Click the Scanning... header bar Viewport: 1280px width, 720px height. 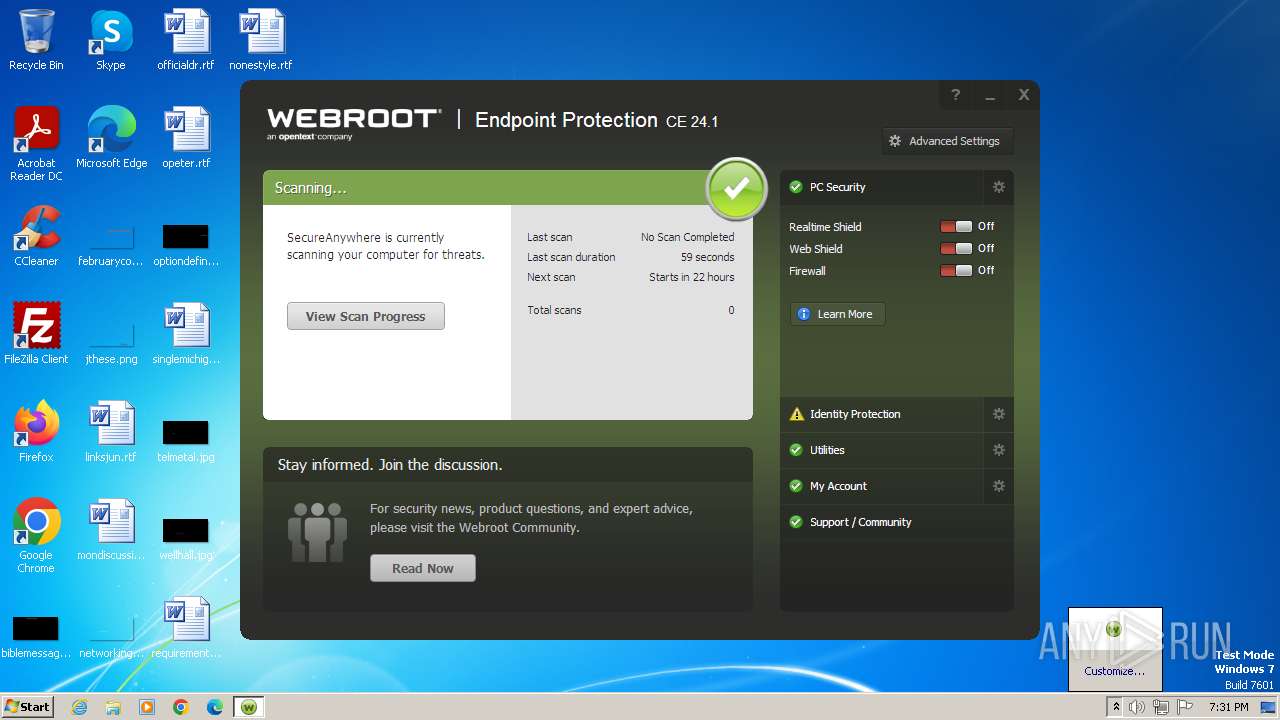pyautogui.click(x=484, y=188)
